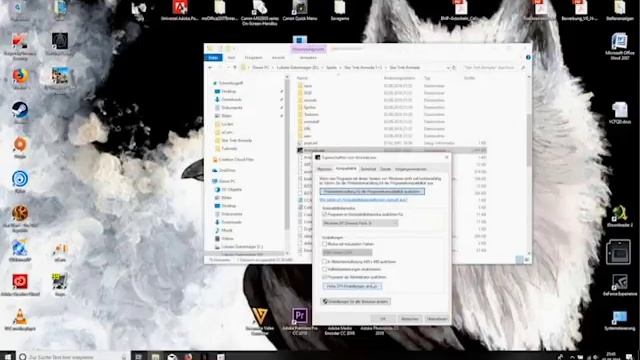Open the Windows XP Service Pack dropdown
Image resolution: width=640 pixels, height=360 pixels.
(x=360, y=223)
